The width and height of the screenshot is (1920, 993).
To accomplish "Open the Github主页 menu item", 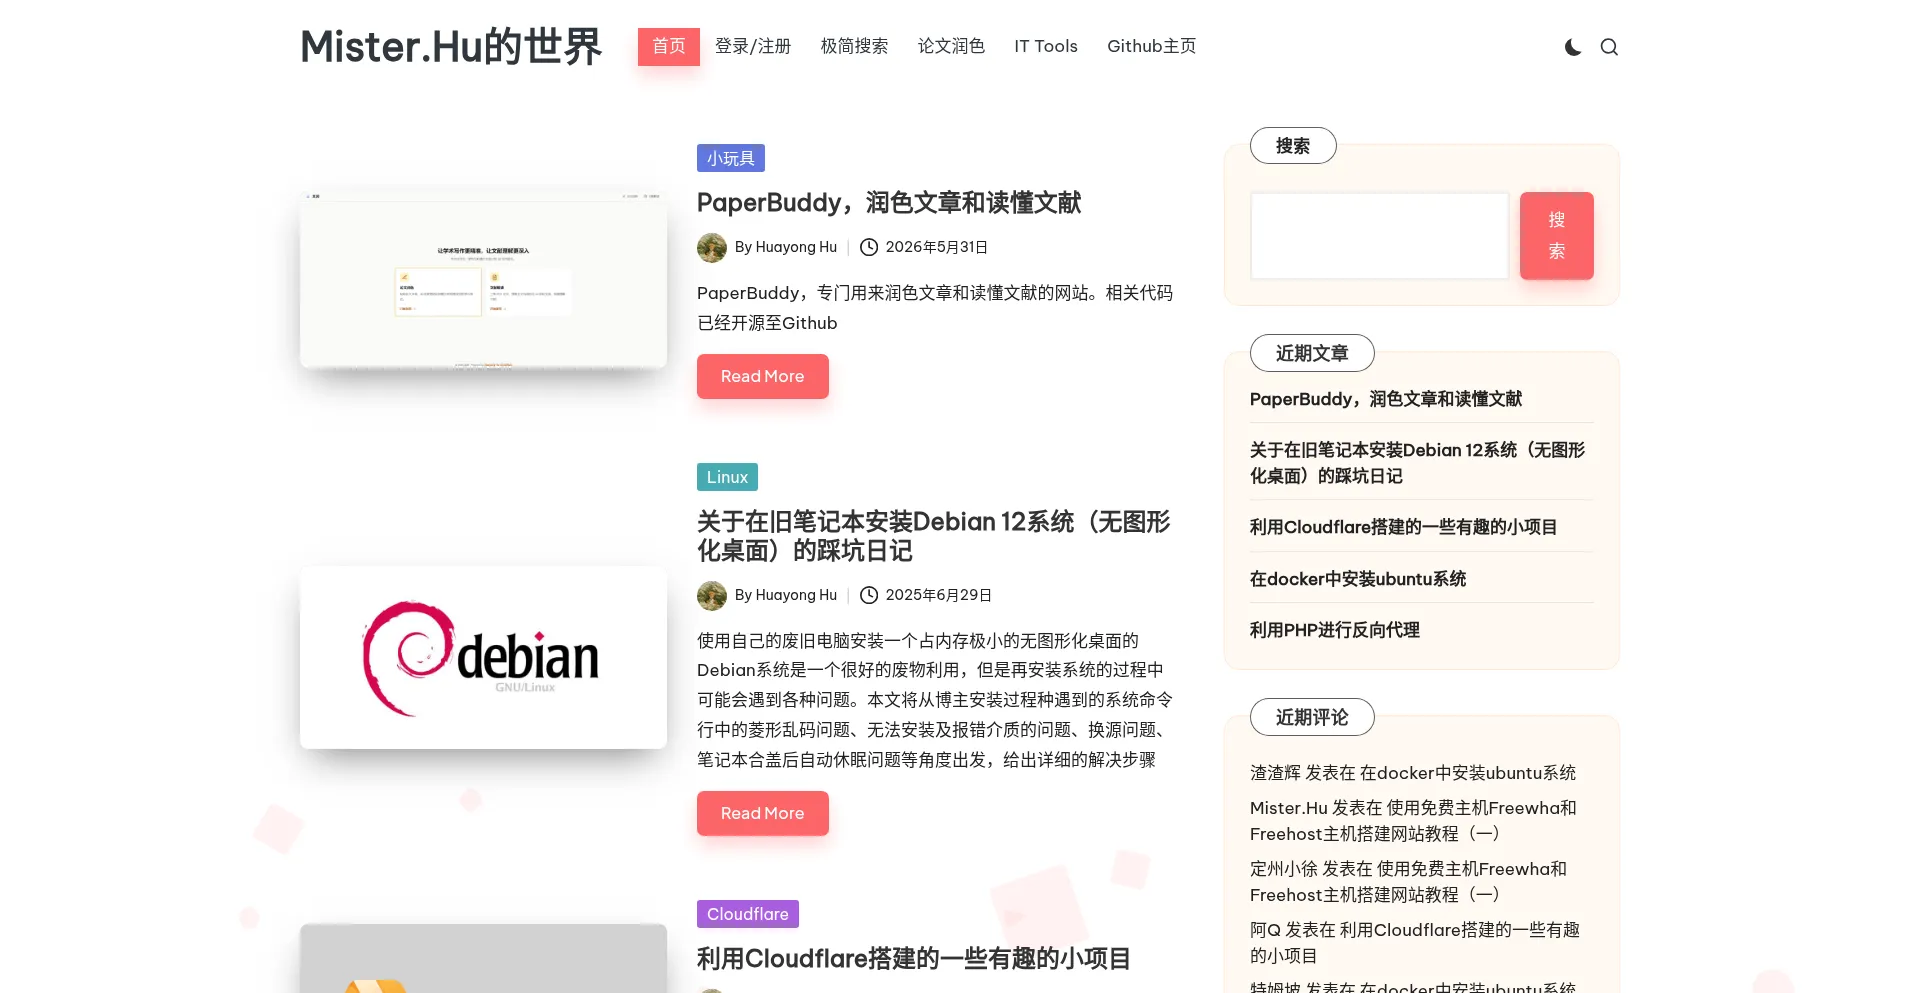I will point(1151,46).
